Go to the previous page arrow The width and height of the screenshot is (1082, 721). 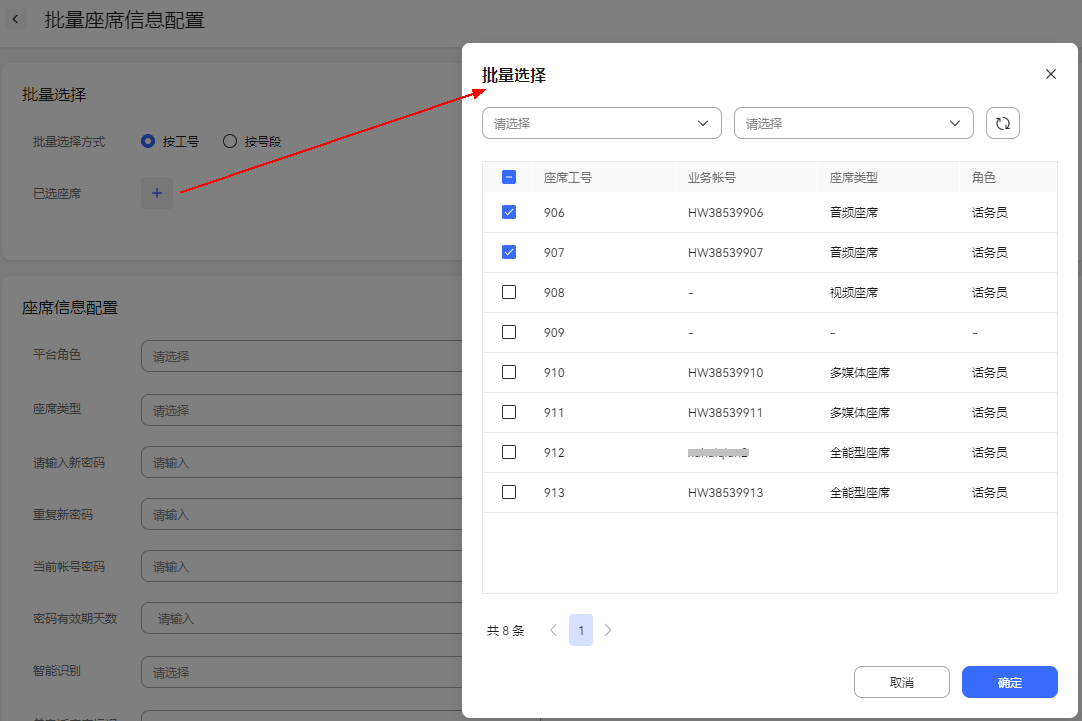coord(553,630)
